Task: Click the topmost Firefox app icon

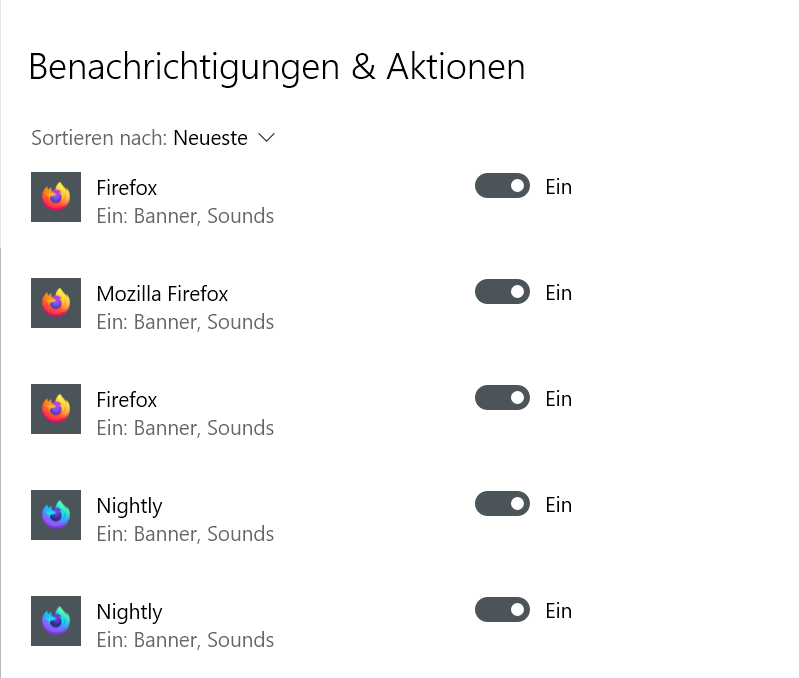Action: pyautogui.click(x=56, y=197)
